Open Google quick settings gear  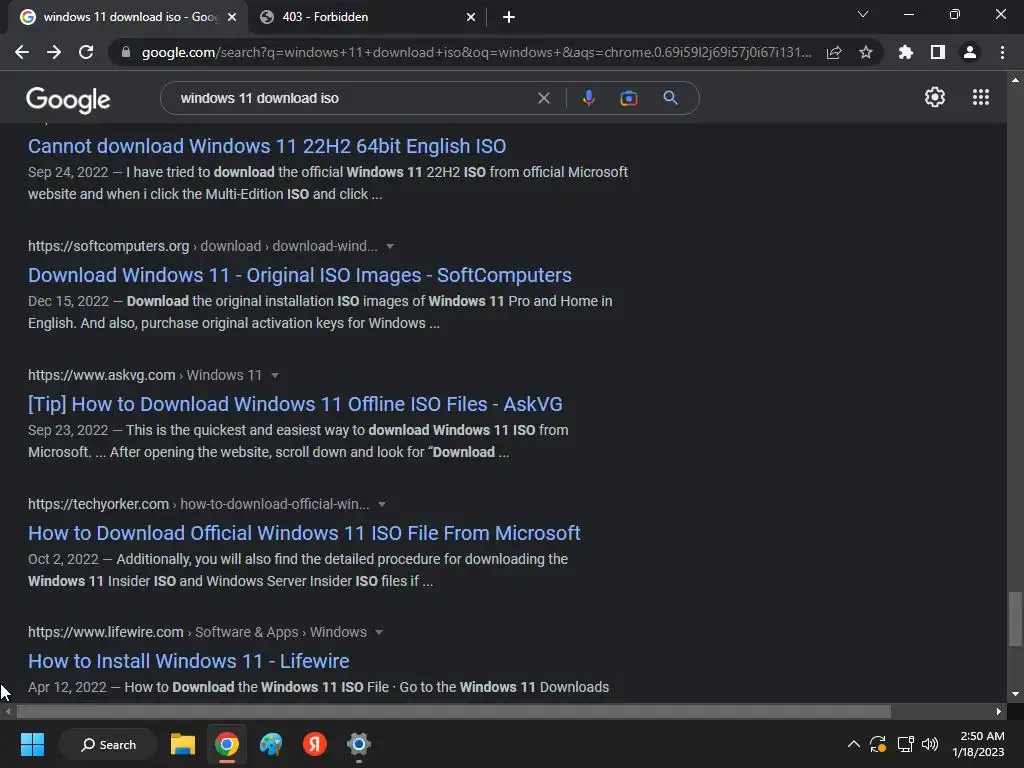(935, 97)
